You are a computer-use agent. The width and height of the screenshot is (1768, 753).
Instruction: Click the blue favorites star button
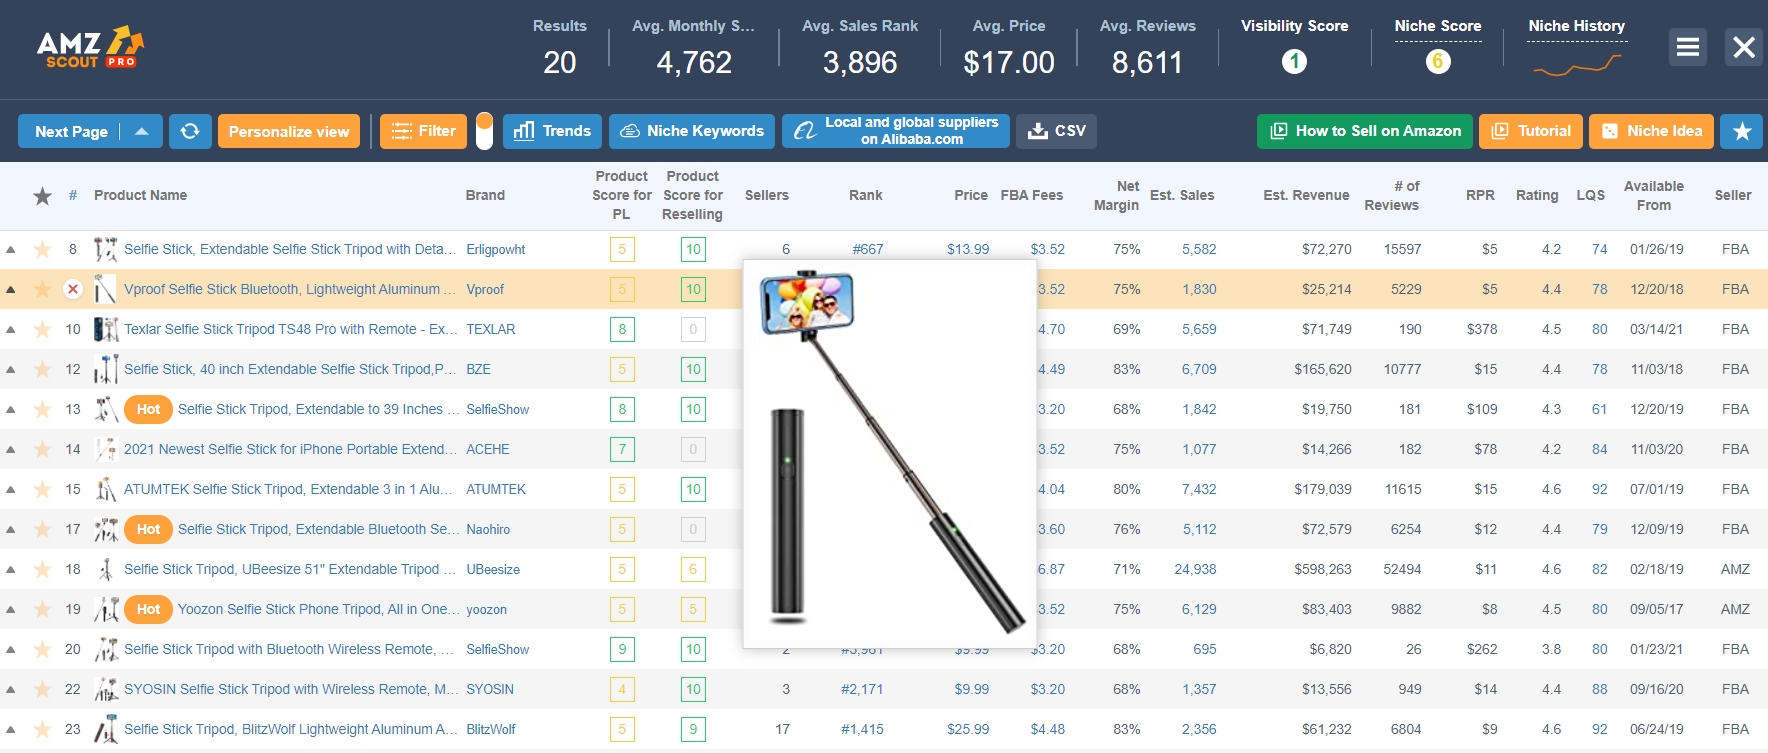pos(1741,131)
